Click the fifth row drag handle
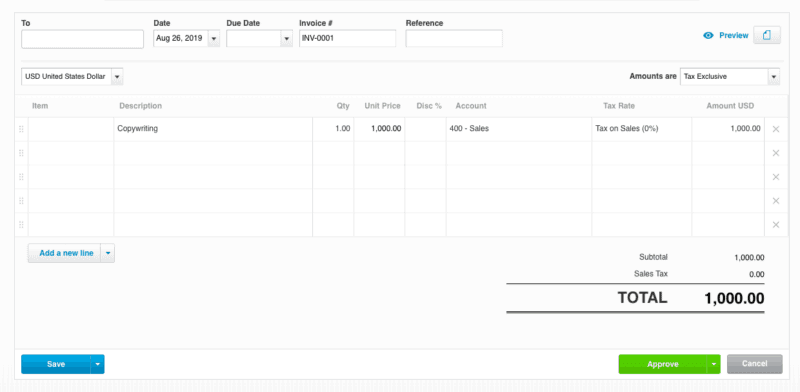800x392 pixels. point(21,225)
